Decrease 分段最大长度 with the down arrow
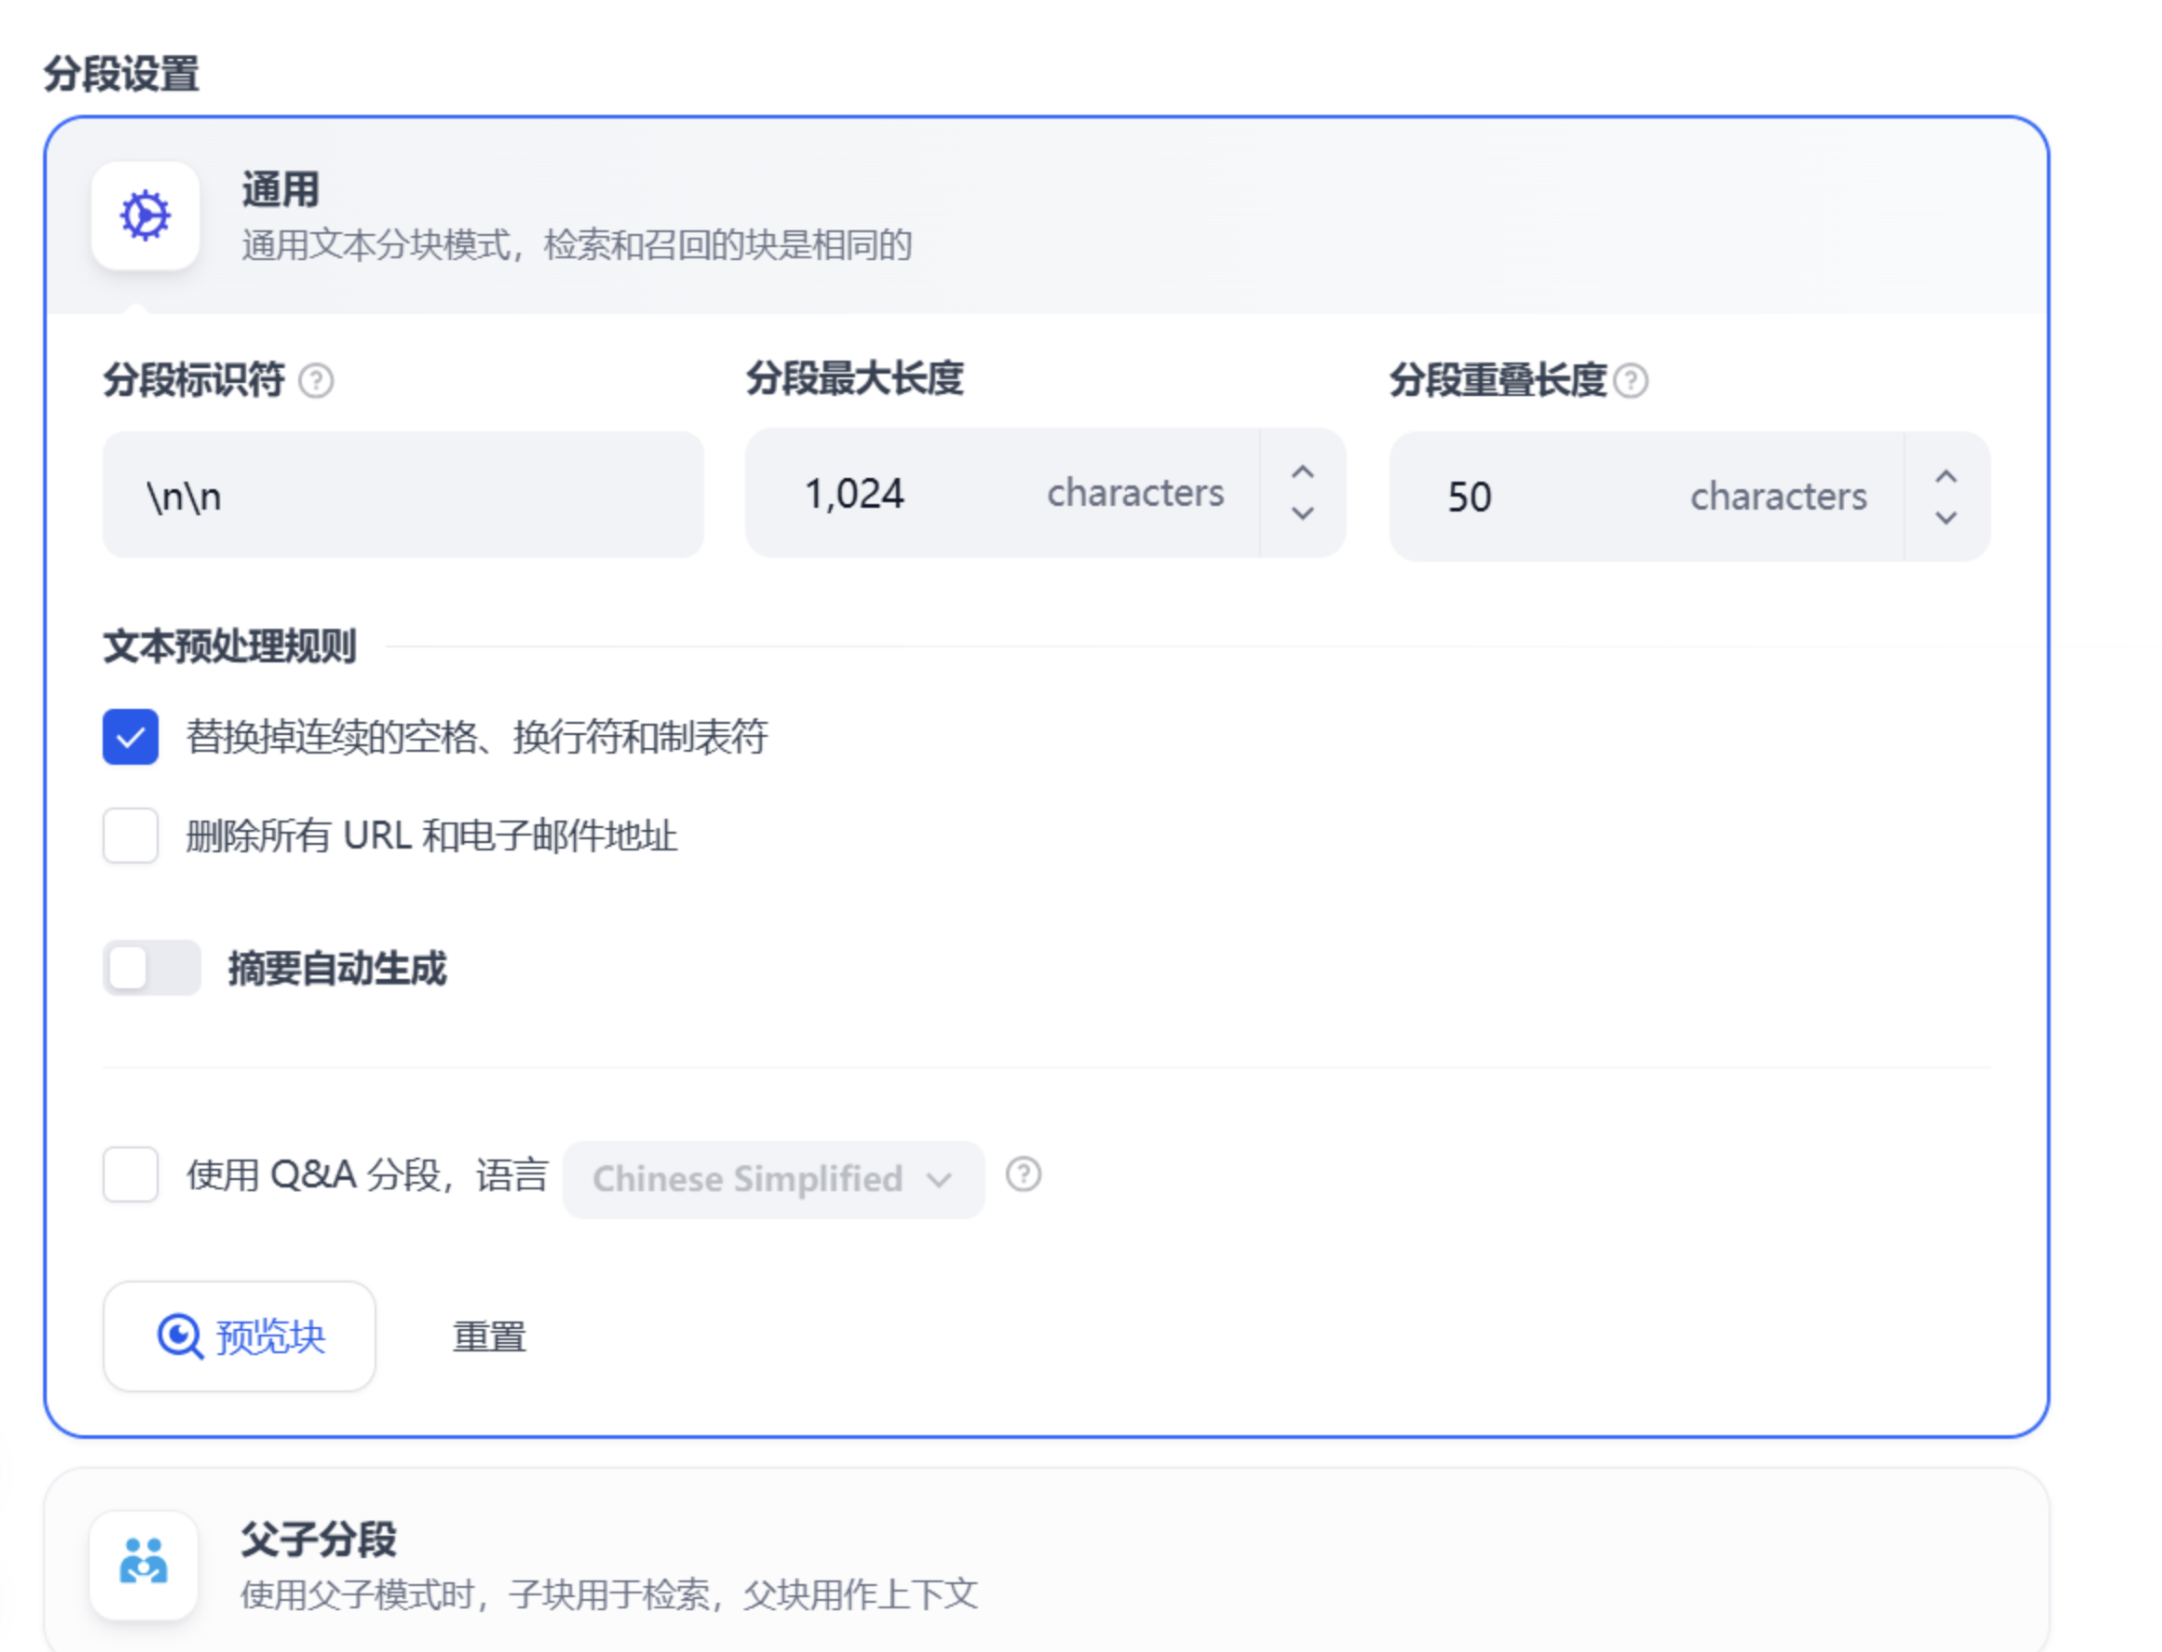 pos(1302,513)
